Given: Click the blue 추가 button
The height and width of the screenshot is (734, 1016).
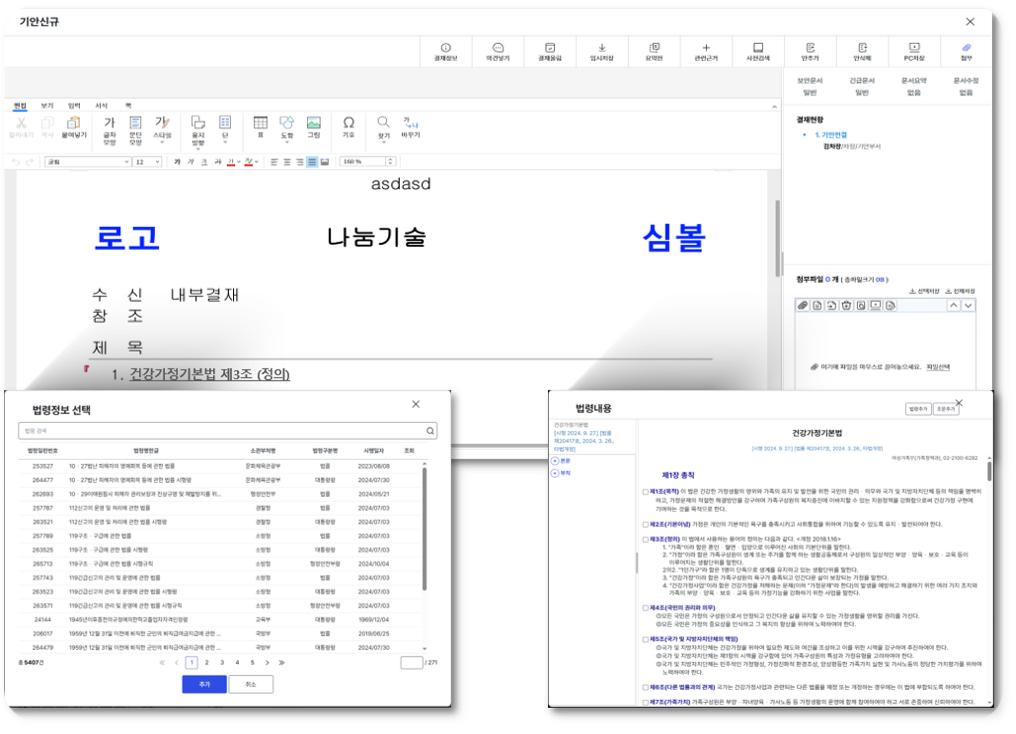Looking at the screenshot, I should point(204,684).
